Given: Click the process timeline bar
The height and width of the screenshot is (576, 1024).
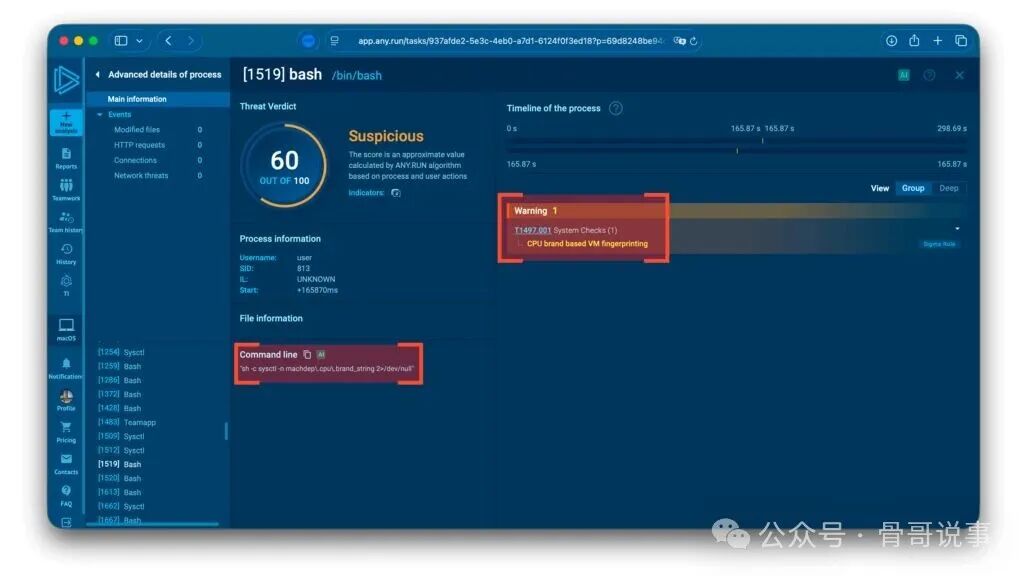Looking at the screenshot, I should [737, 150].
